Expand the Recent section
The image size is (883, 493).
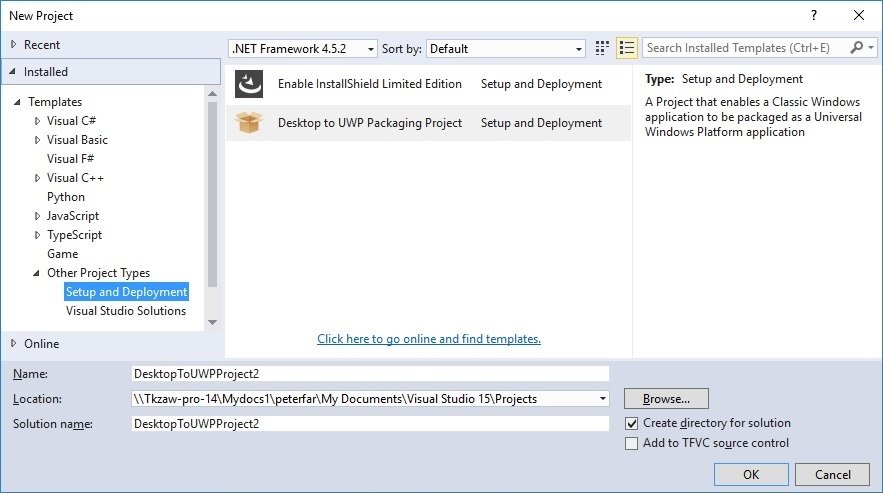click(14, 44)
